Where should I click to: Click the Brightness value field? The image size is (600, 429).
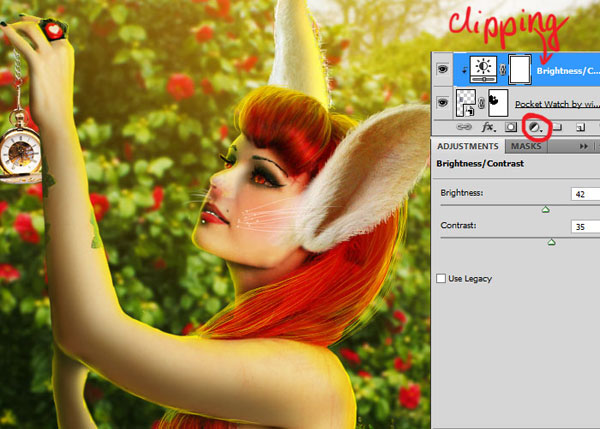click(585, 194)
